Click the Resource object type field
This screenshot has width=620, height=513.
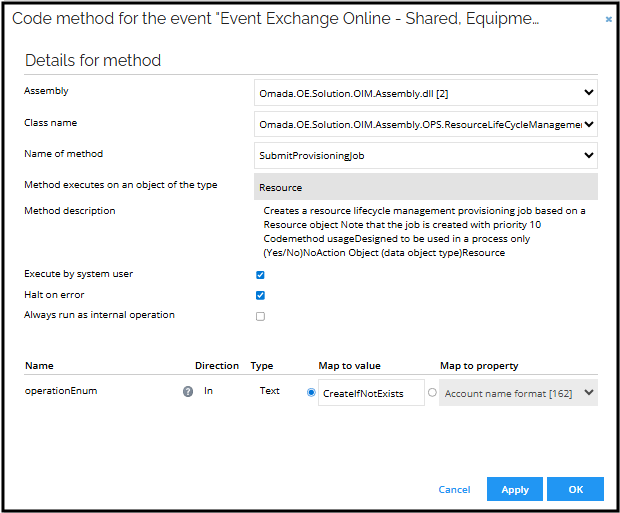(426, 187)
